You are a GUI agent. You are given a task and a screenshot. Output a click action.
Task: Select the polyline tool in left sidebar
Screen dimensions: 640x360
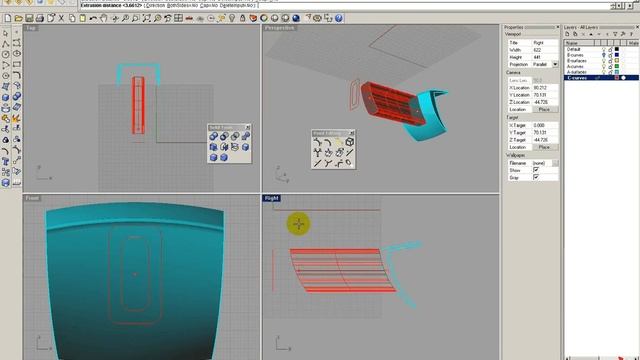point(5,44)
